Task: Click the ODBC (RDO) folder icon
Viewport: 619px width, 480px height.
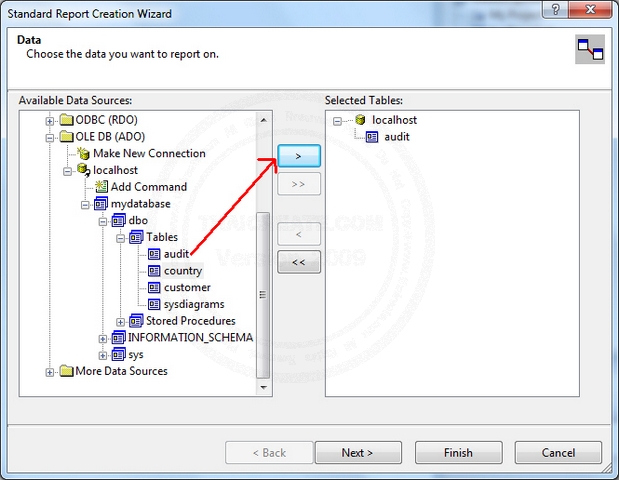Action: 67,120
